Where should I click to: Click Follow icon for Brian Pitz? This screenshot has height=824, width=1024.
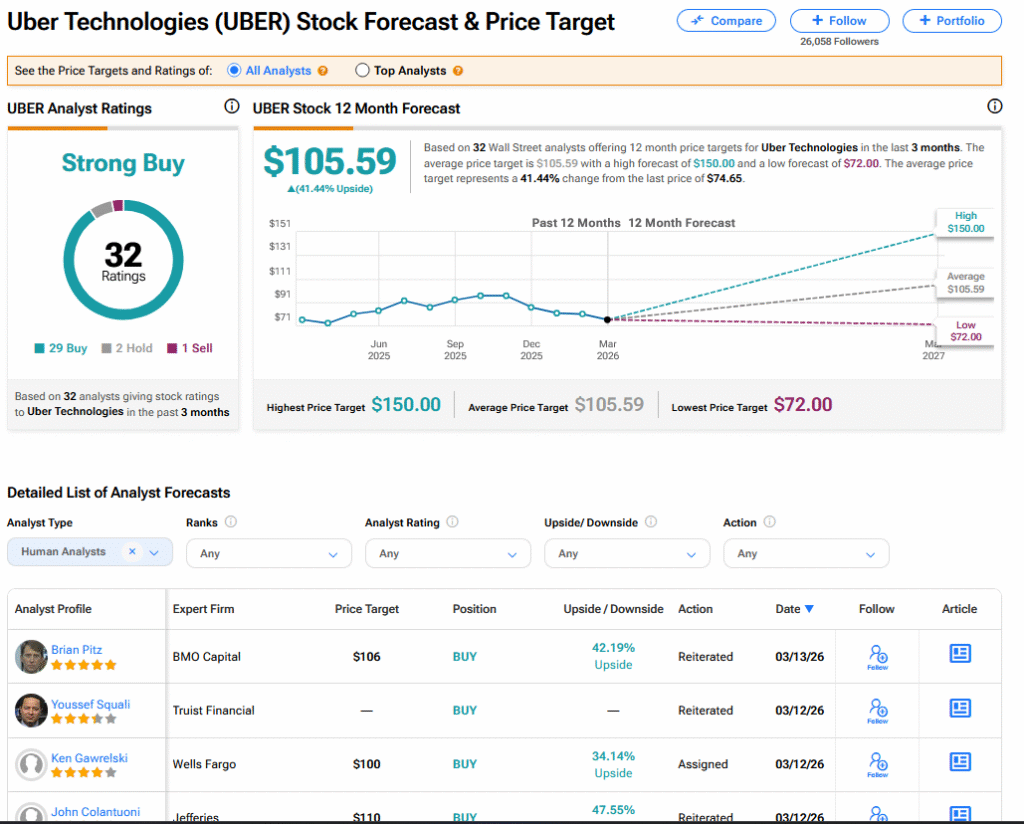(877, 656)
